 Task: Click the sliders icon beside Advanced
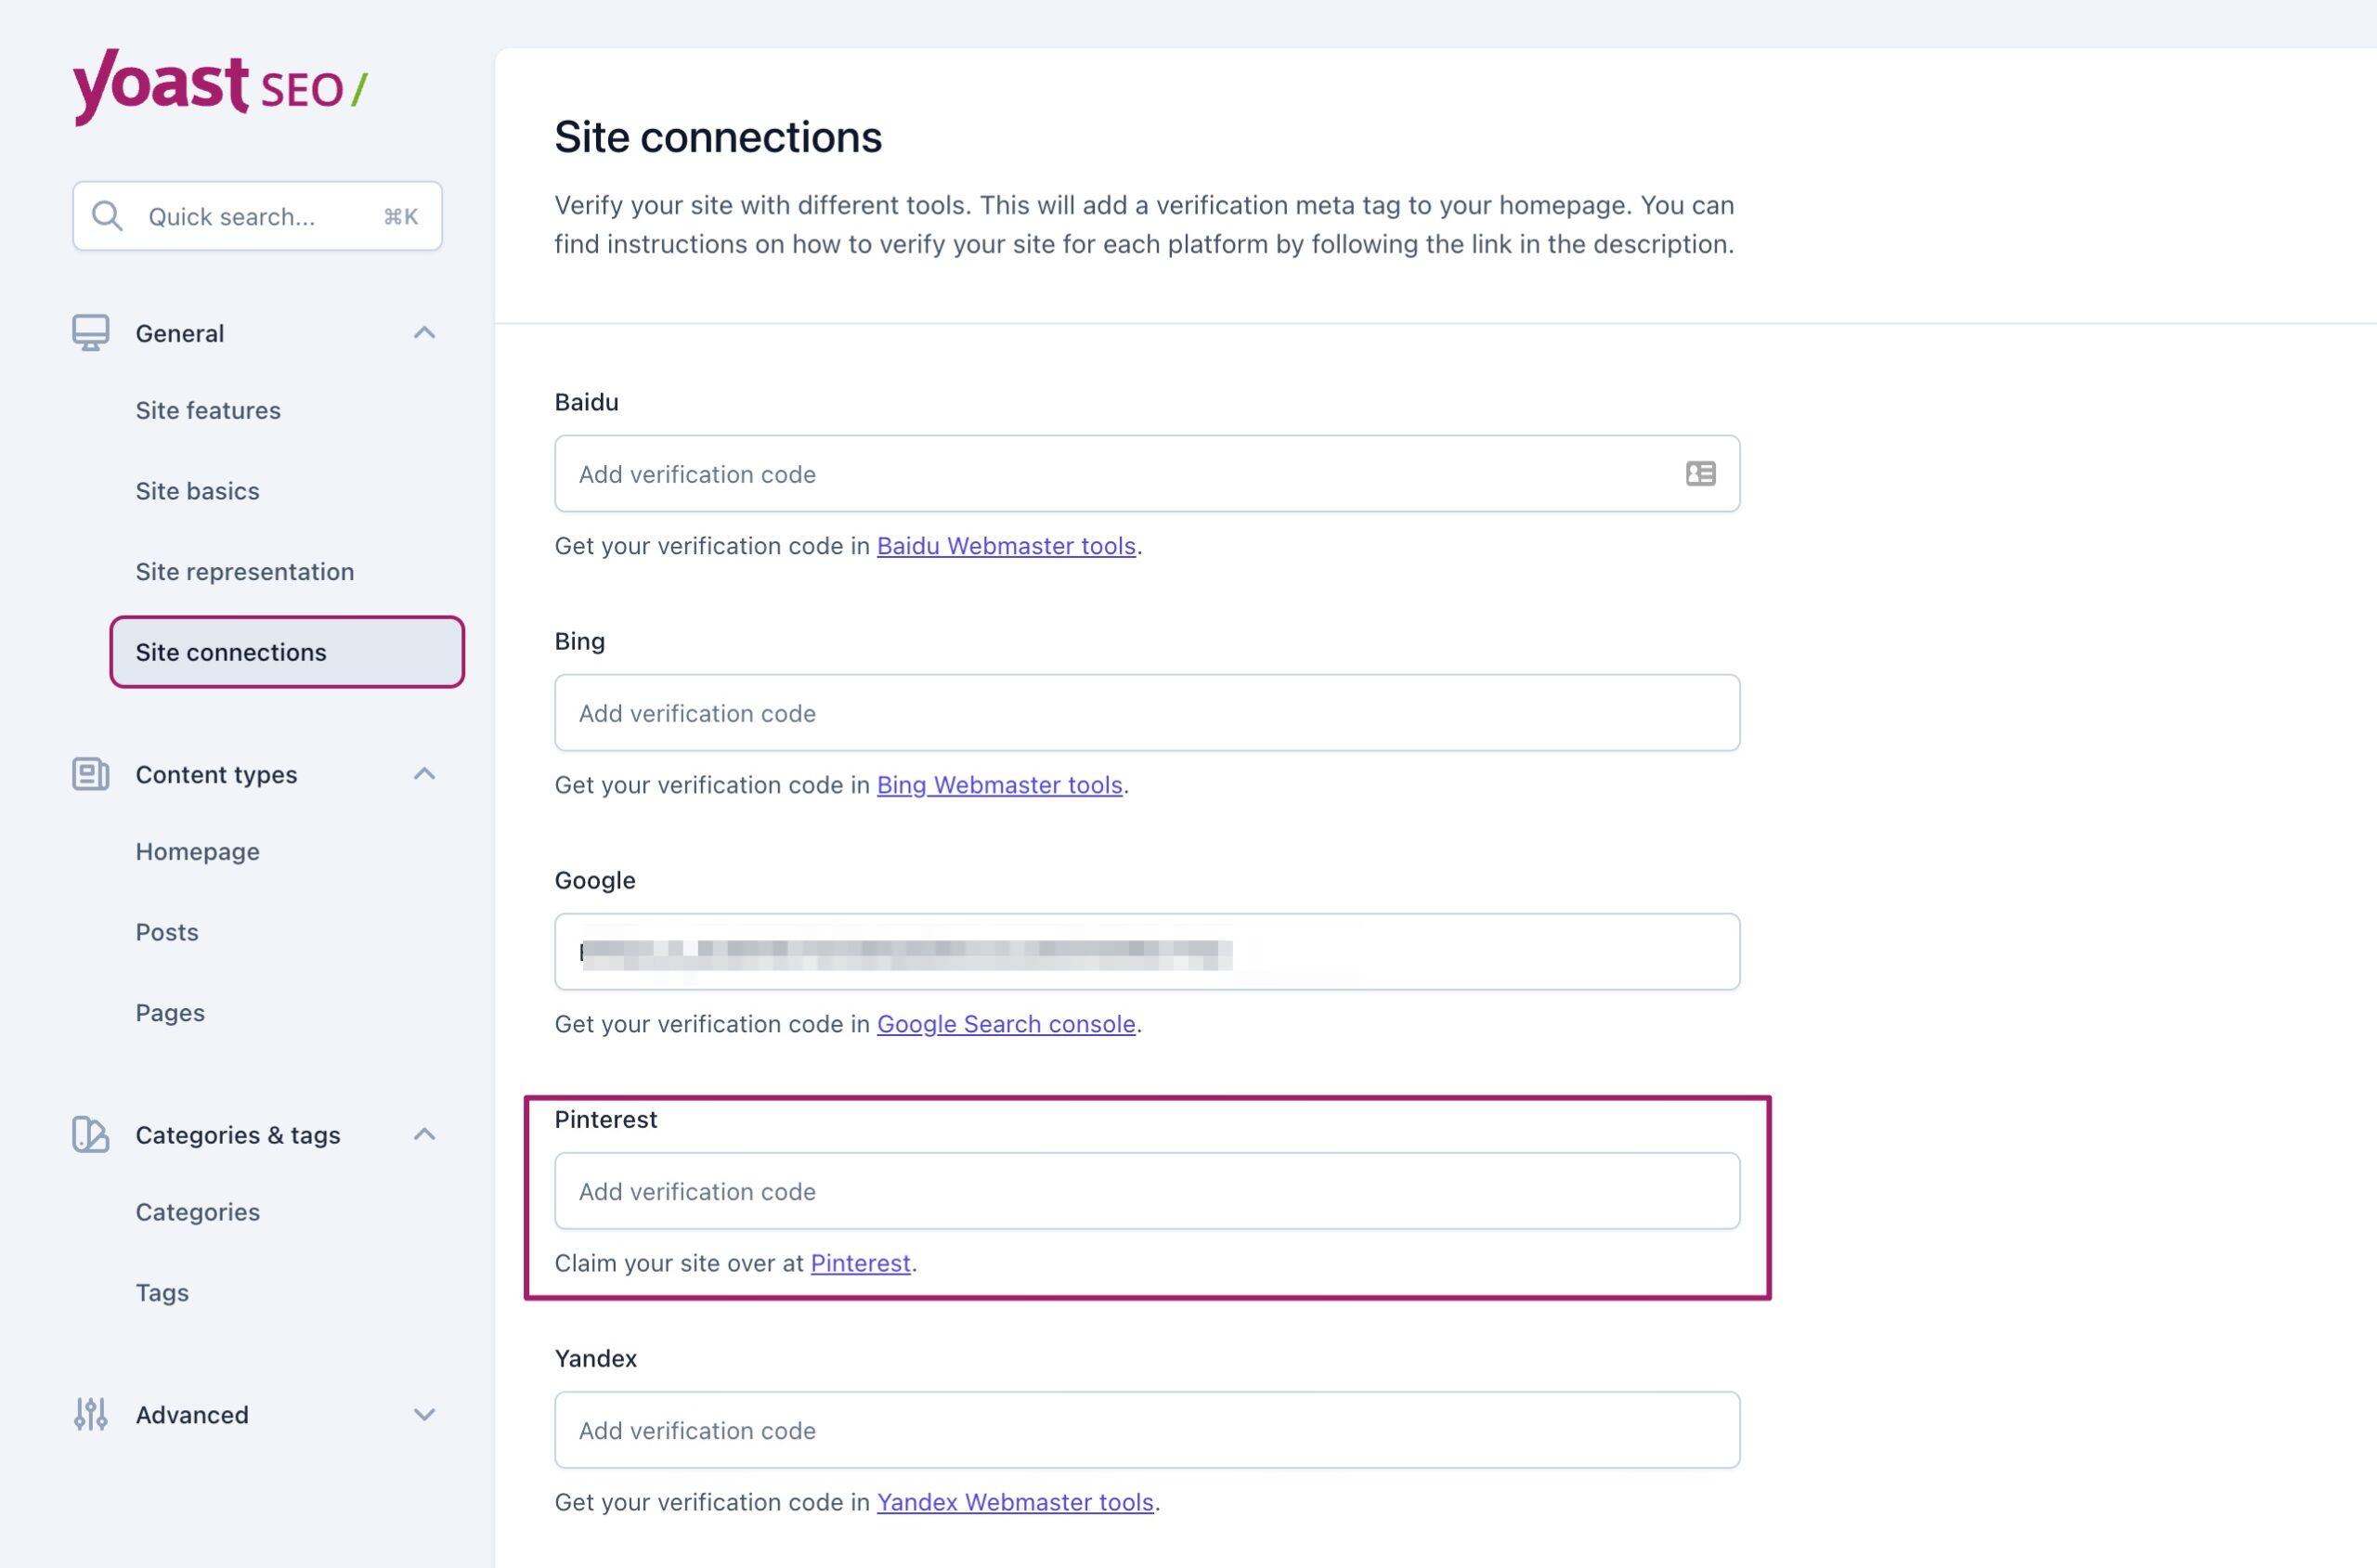[x=89, y=1414]
